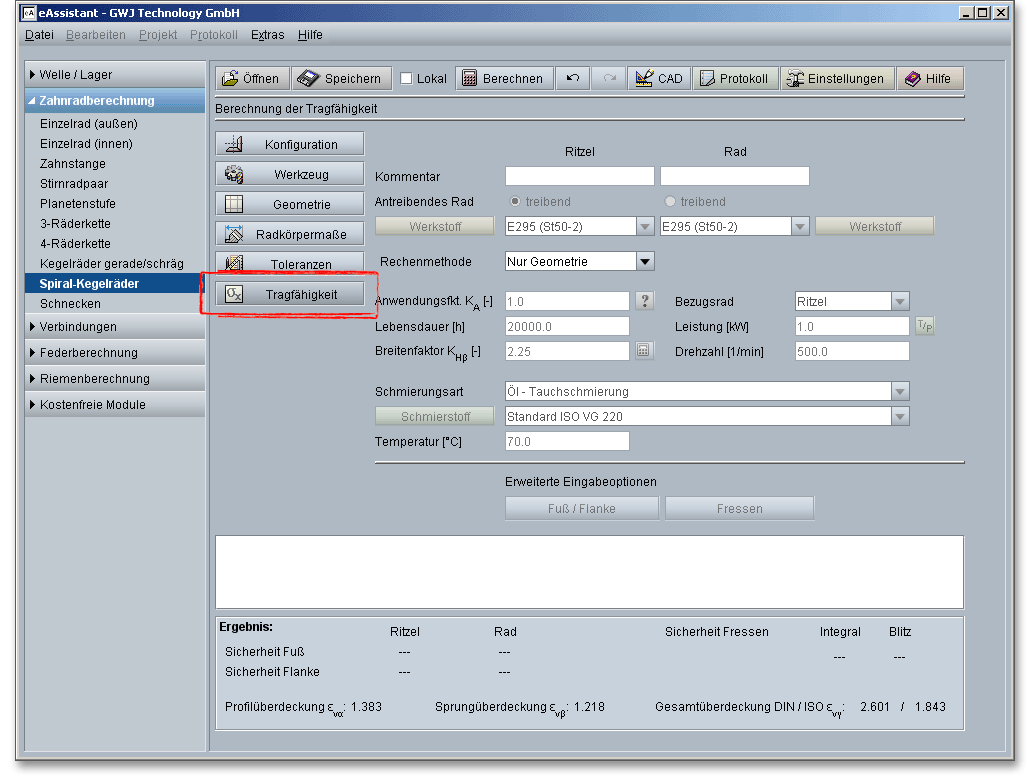This screenshot has height=776, width=1030.
Task: Open Einstellungen settings in toolbar
Action: 836,78
